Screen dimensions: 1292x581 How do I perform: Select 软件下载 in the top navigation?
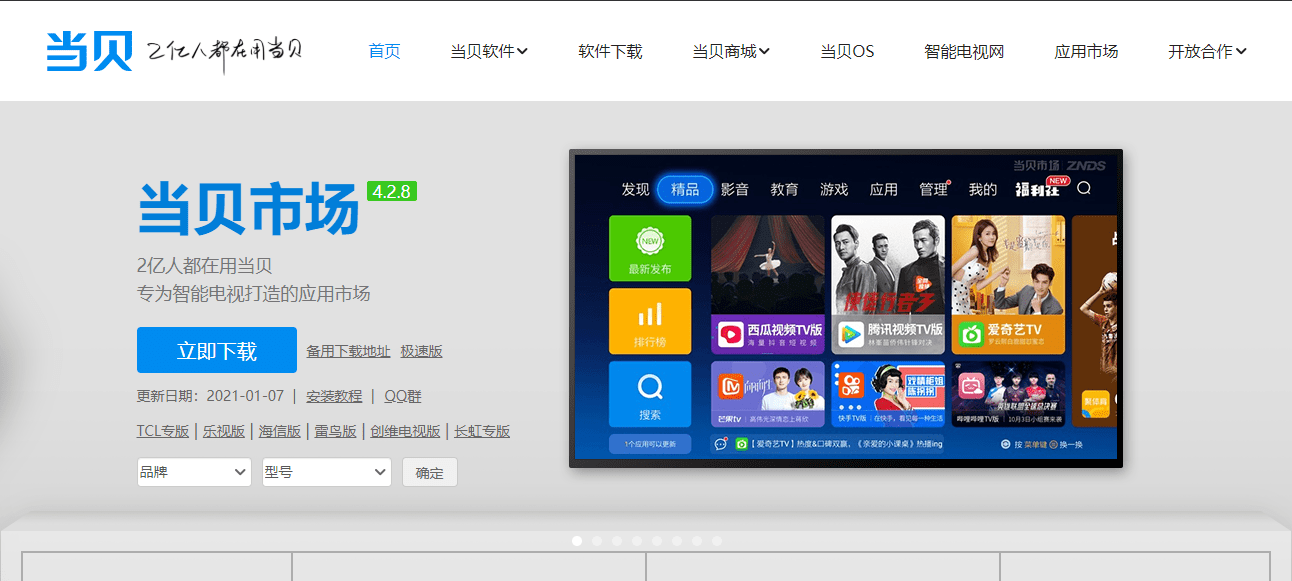point(610,50)
